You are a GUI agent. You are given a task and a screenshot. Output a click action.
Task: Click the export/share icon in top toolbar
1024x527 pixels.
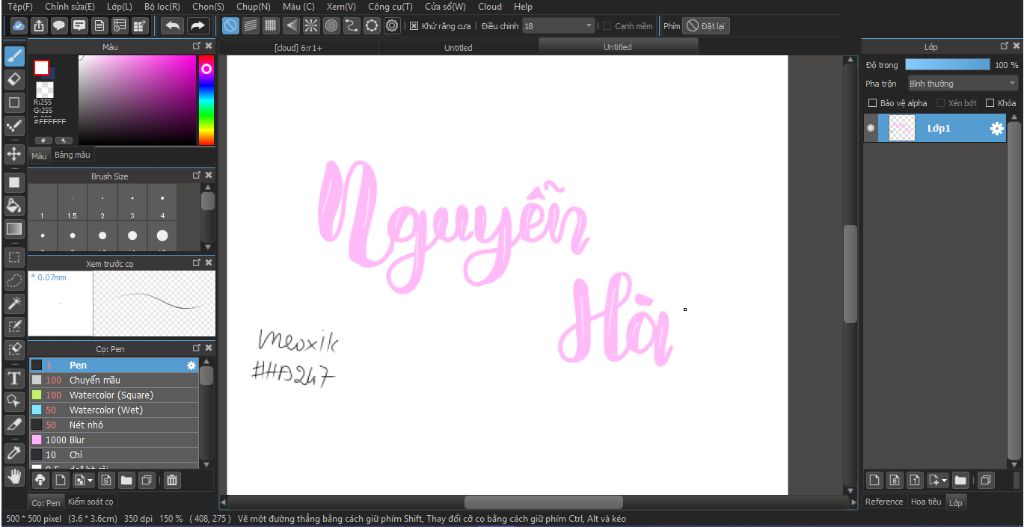tap(39, 26)
